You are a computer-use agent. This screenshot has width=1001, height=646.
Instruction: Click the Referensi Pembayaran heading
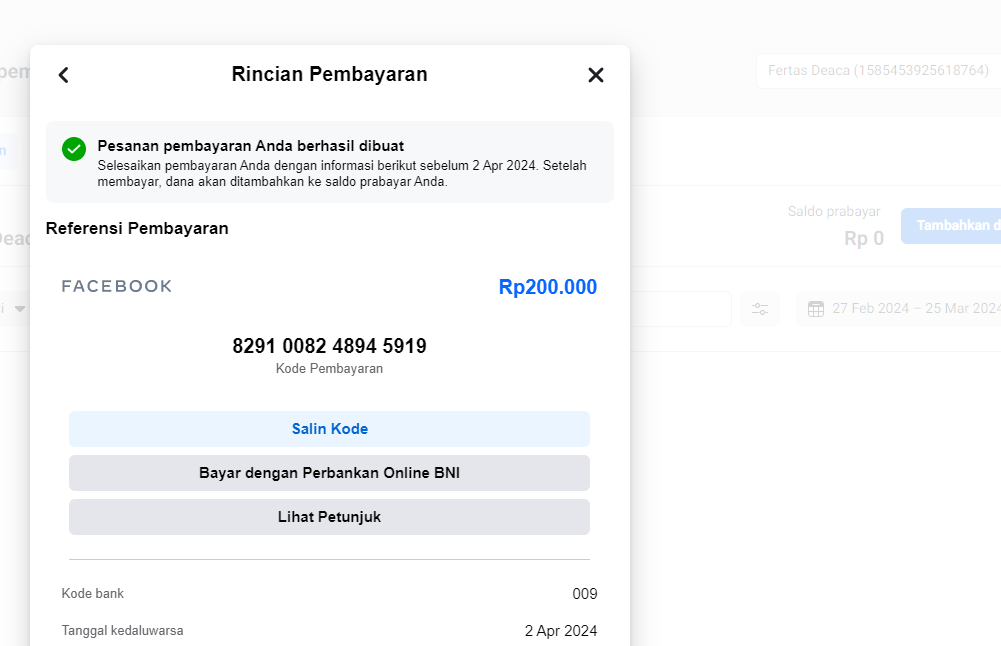pos(137,229)
